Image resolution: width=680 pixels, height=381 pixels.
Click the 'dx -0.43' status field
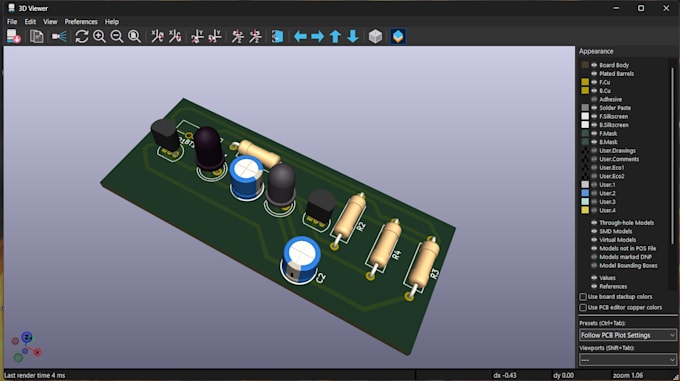[505, 375]
